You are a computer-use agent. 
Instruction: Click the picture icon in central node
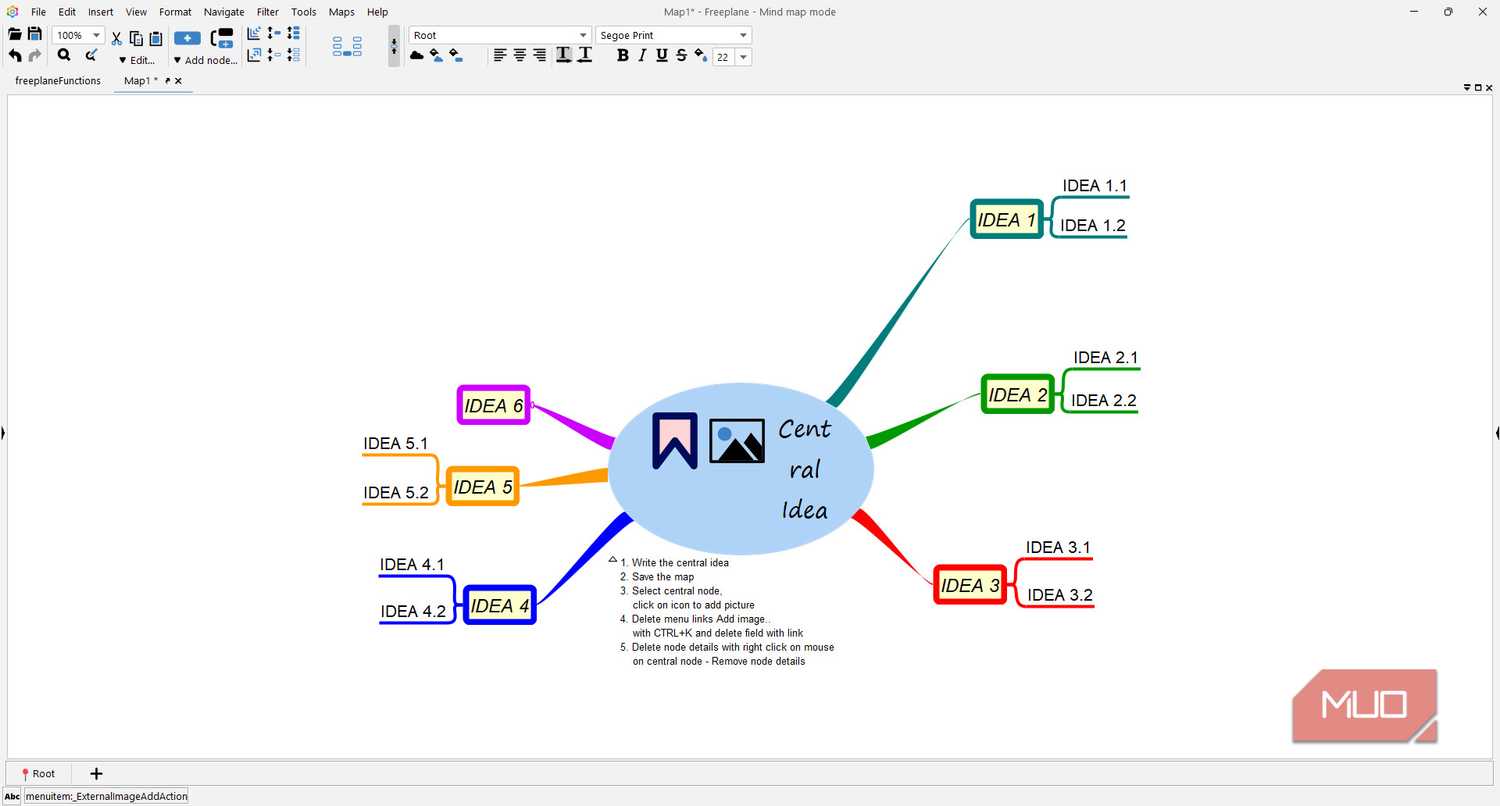tap(737, 441)
